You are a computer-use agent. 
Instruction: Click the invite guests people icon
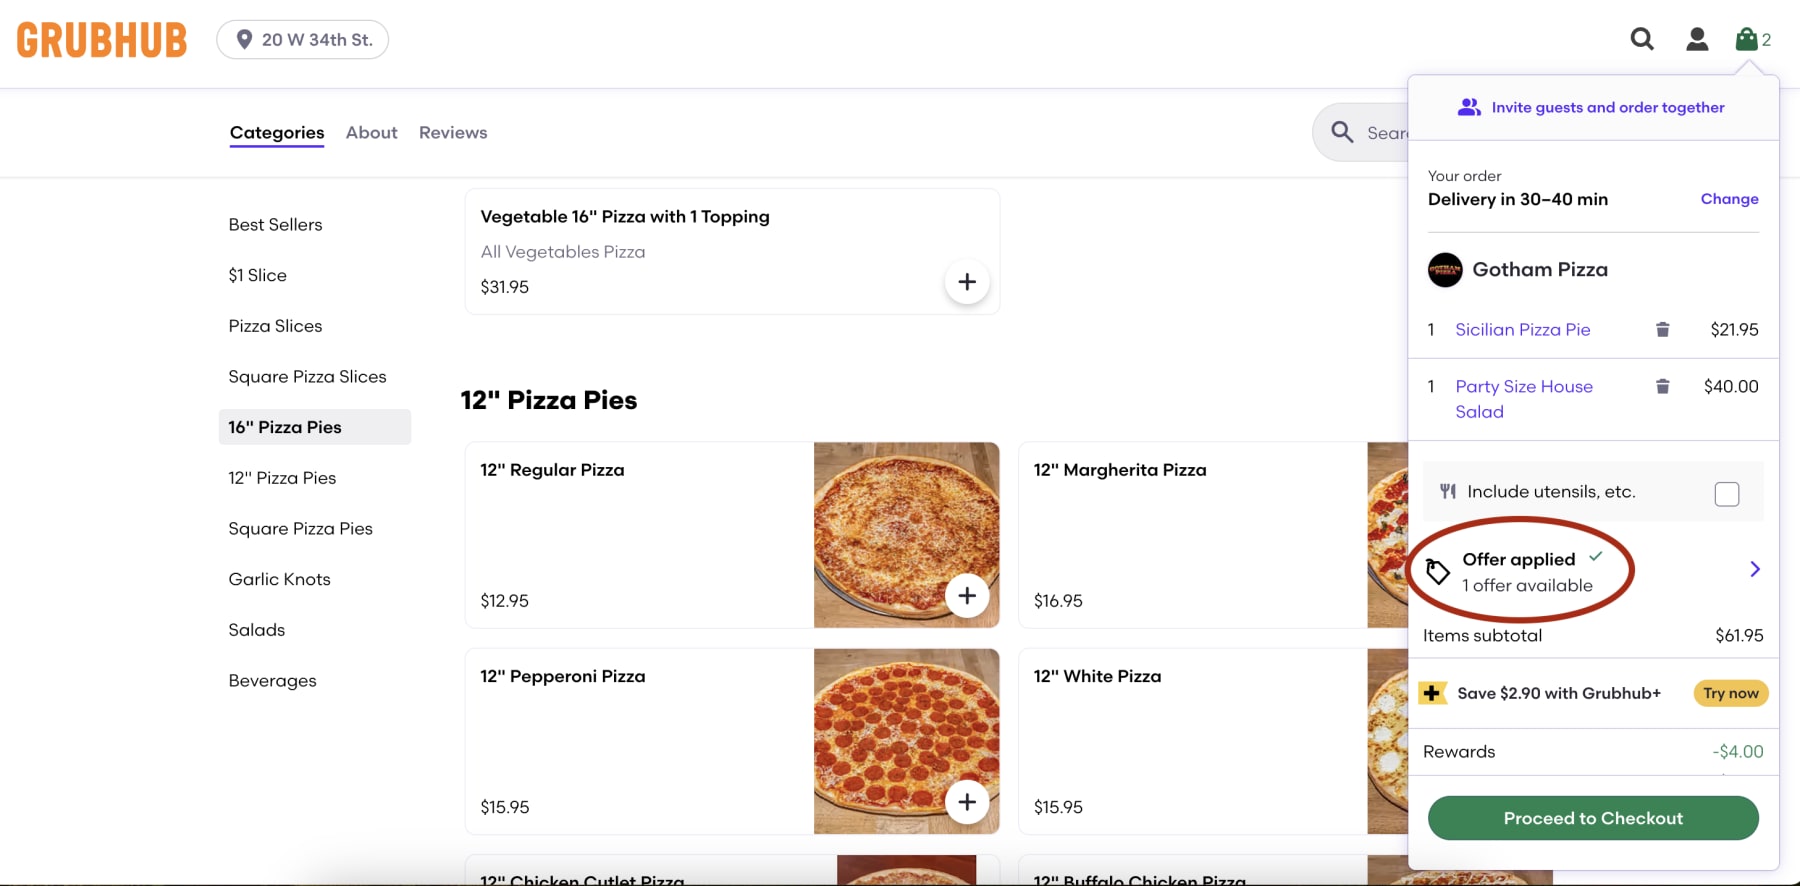pyautogui.click(x=1468, y=107)
